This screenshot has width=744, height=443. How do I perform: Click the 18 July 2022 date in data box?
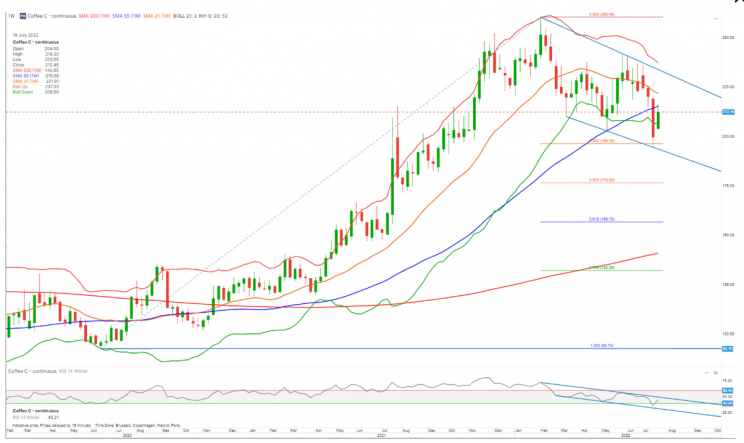pyautogui.click(x=26, y=35)
